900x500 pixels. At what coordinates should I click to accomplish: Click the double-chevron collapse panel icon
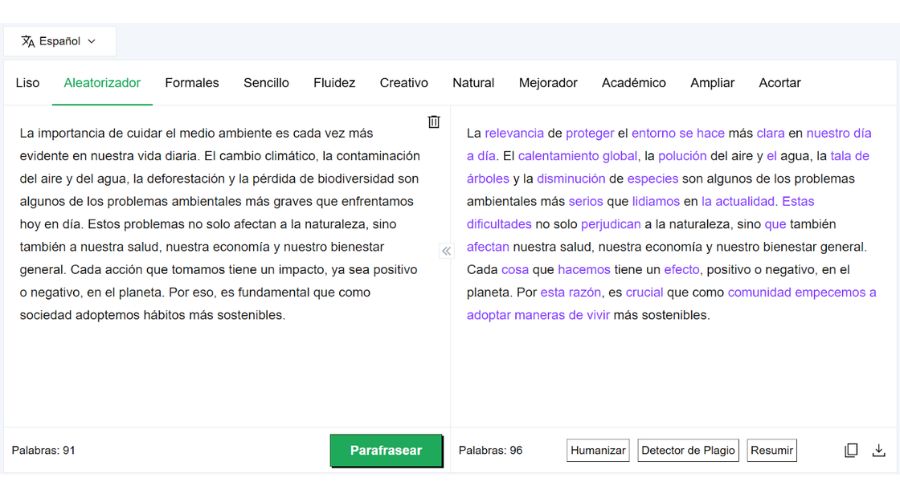click(x=446, y=251)
